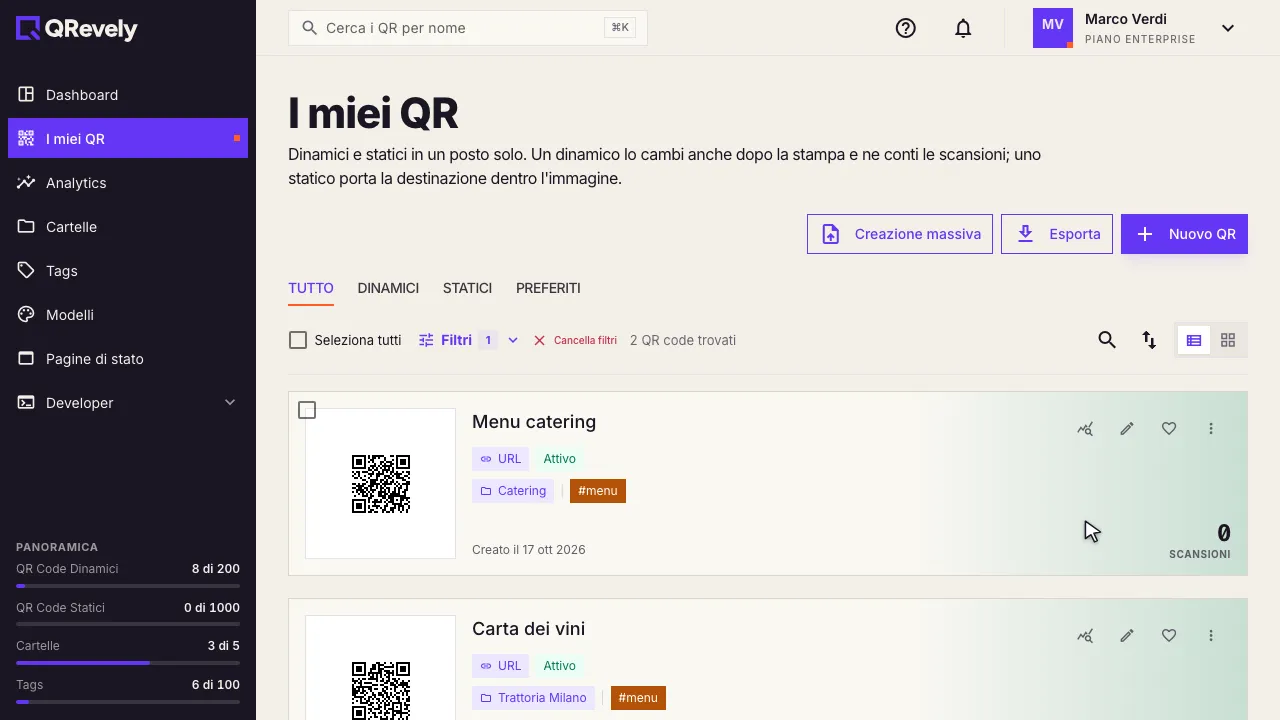Open Marco Verdi account dropdown
The width and height of the screenshot is (1280, 720).
pyautogui.click(x=1228, y=28)
